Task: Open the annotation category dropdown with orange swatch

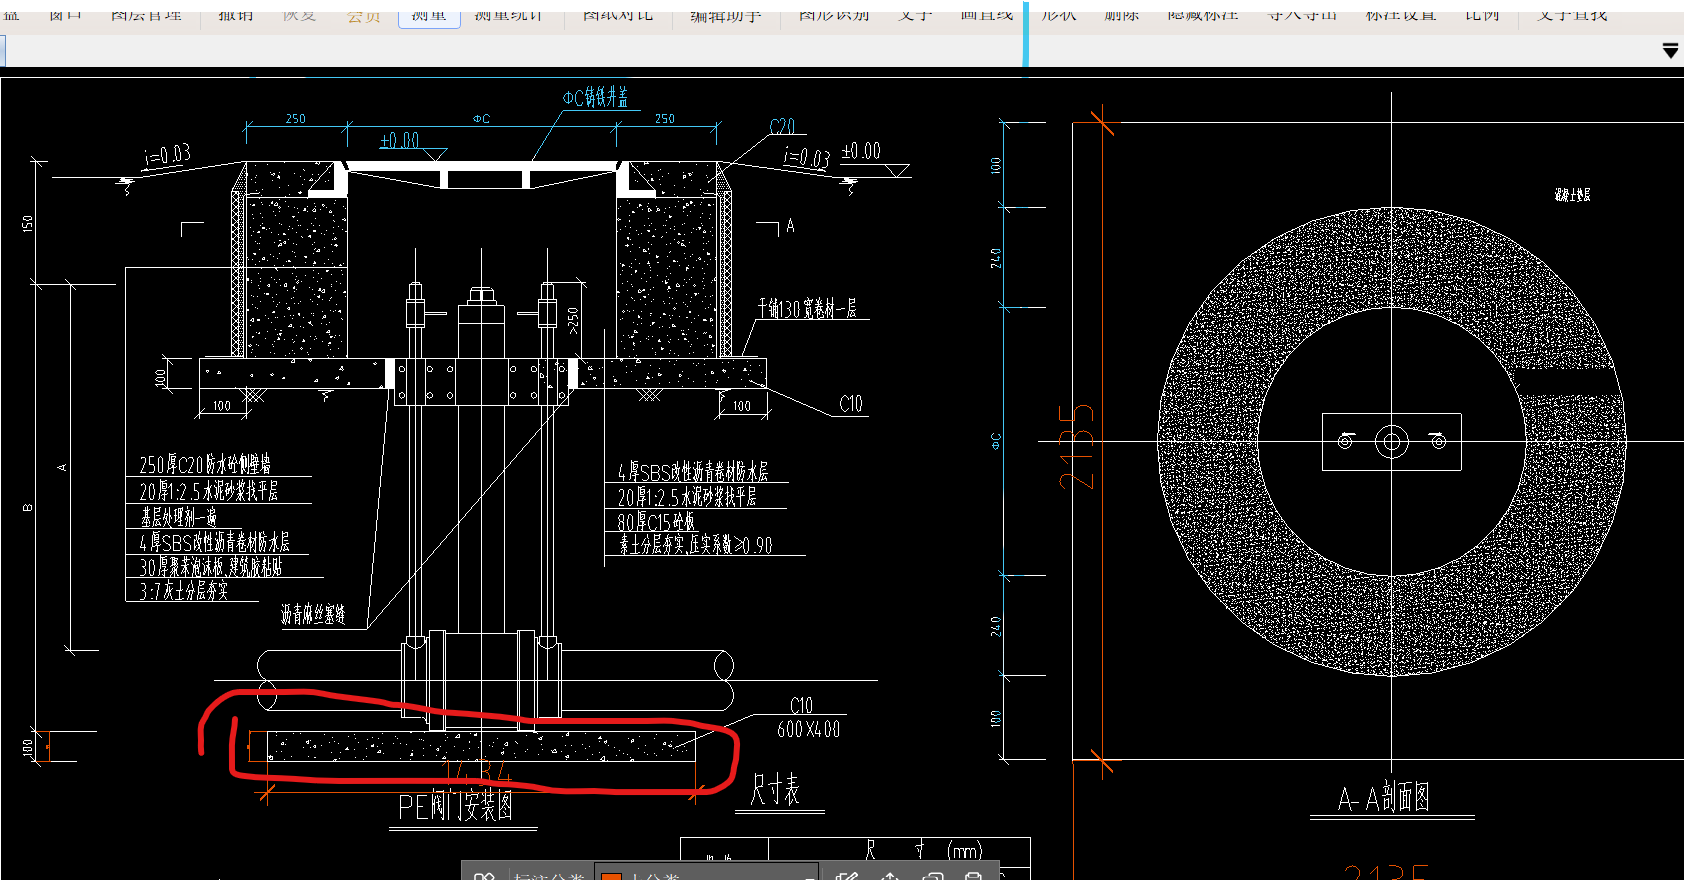Action: 706,873
